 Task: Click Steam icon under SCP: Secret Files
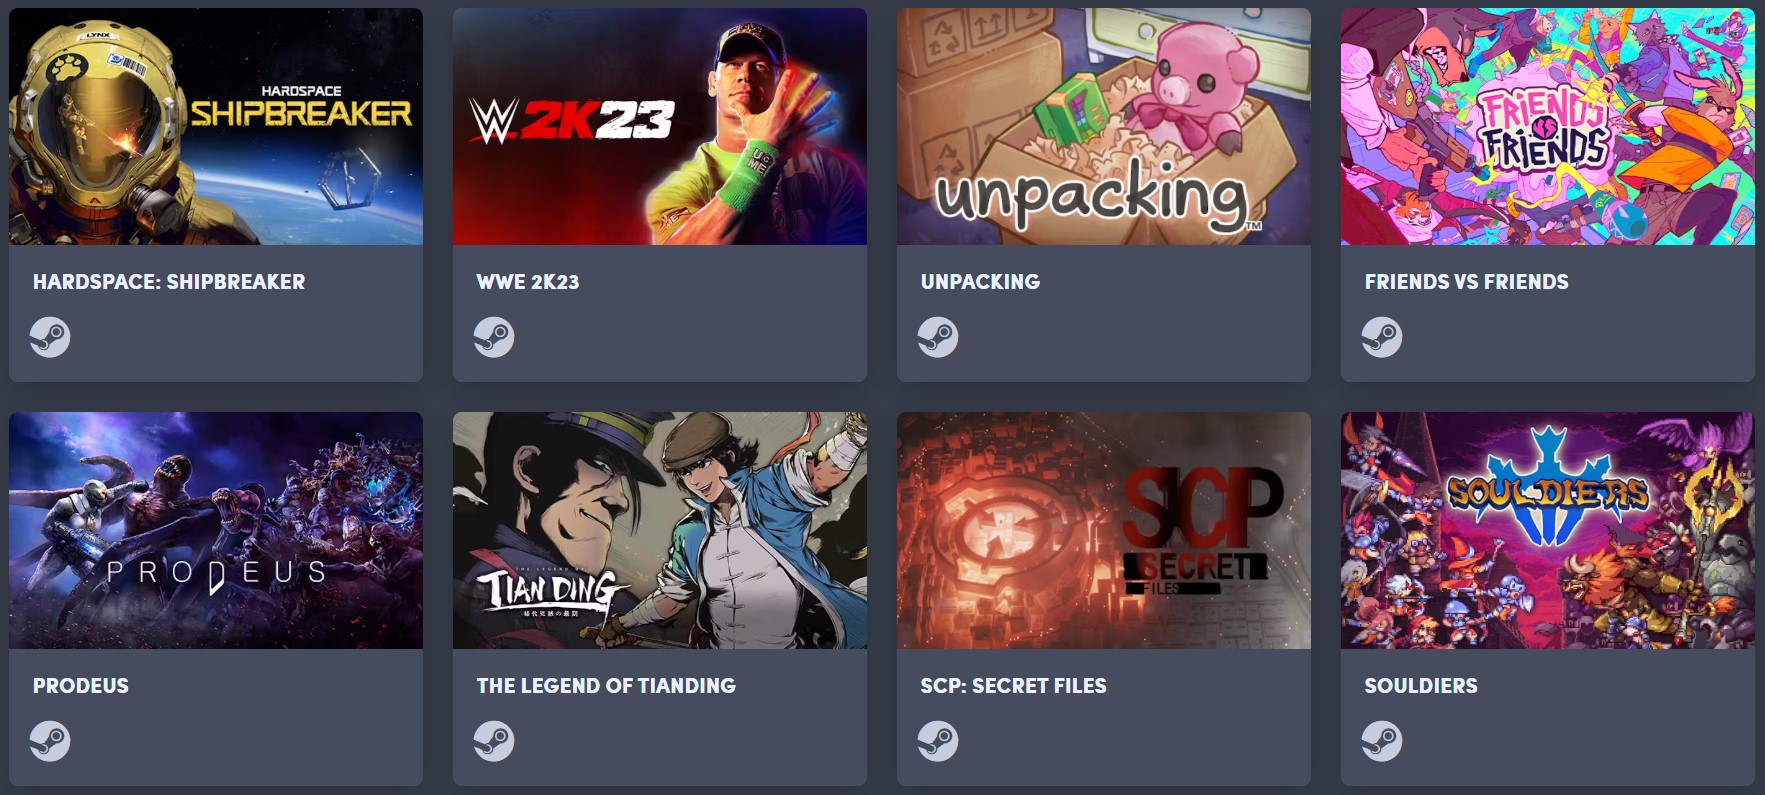click(938, 741)
